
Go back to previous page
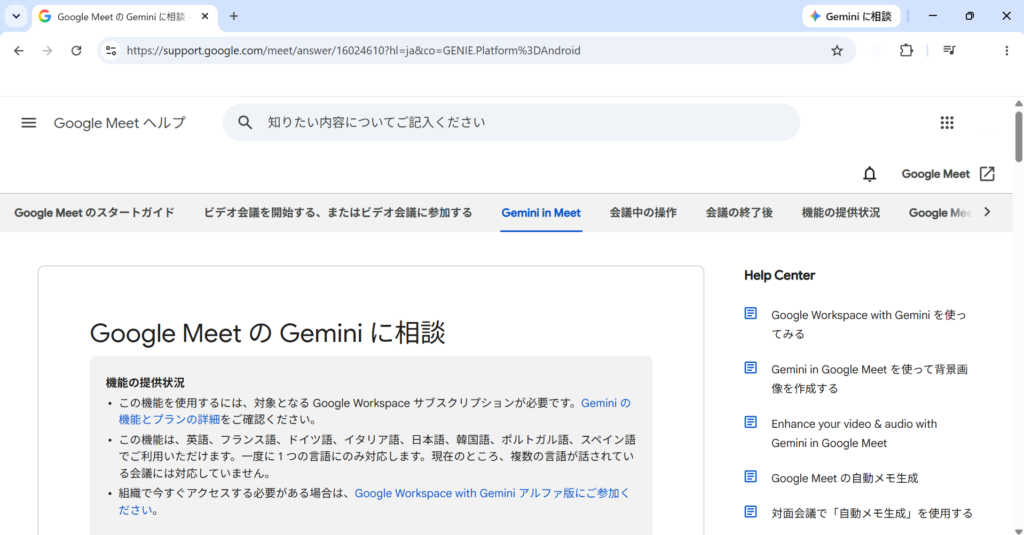coord(19,50)
